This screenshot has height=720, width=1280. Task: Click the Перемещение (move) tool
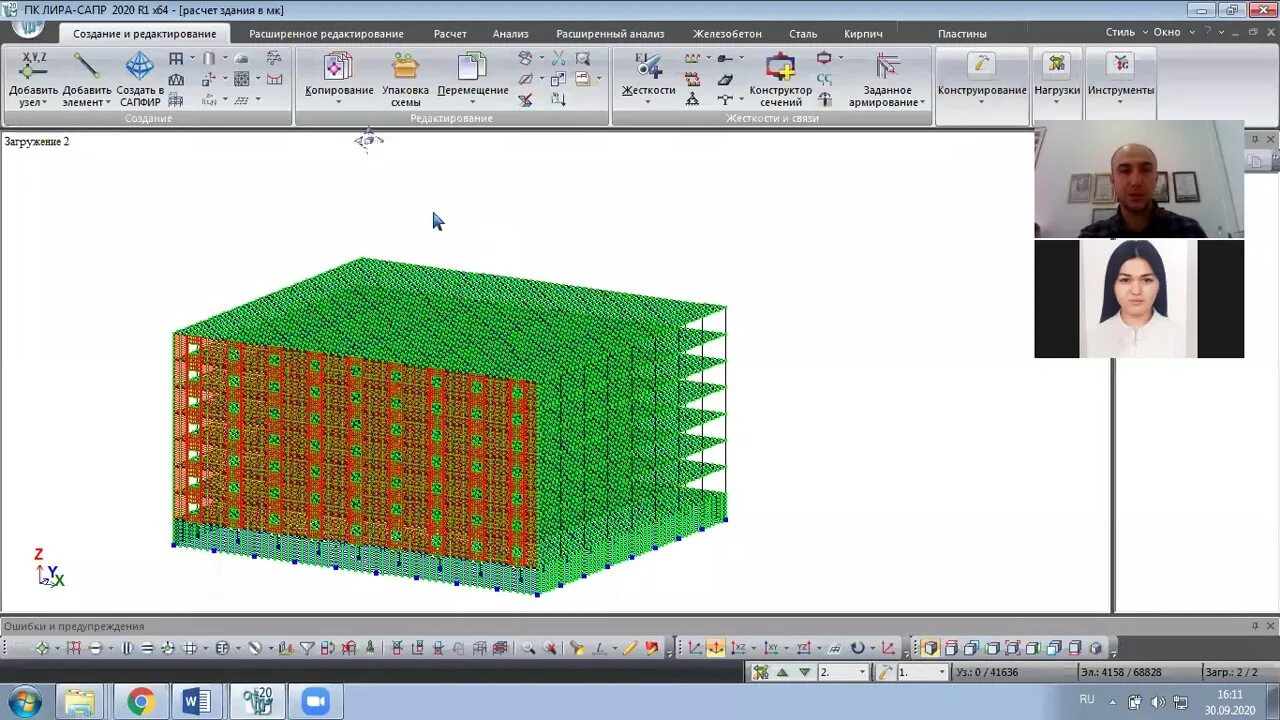pos(472,78)
